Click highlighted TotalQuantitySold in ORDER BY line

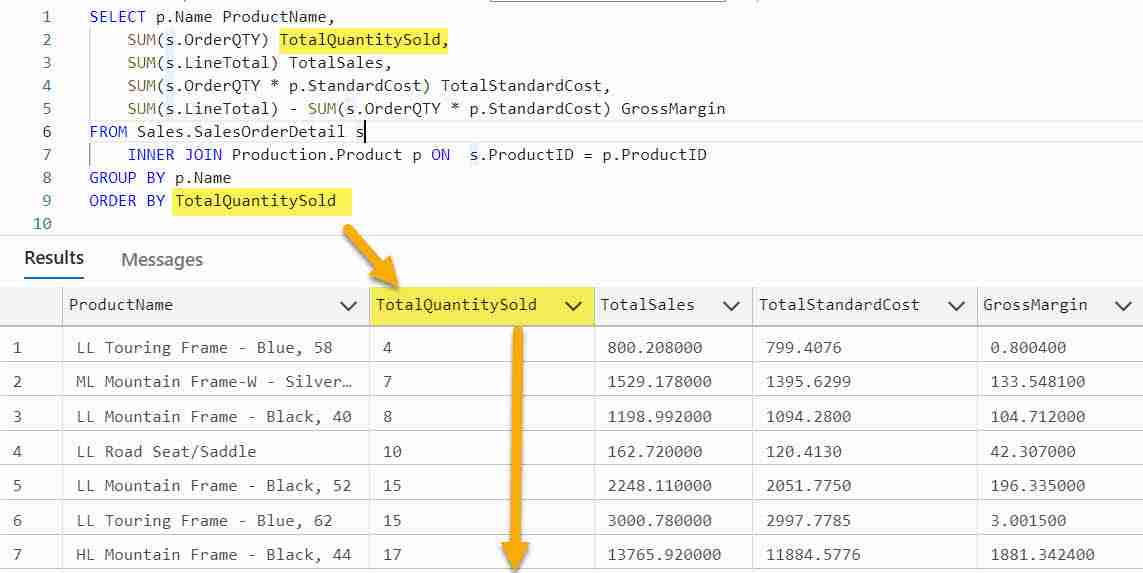pyautogui.click(x=256, y=200)
